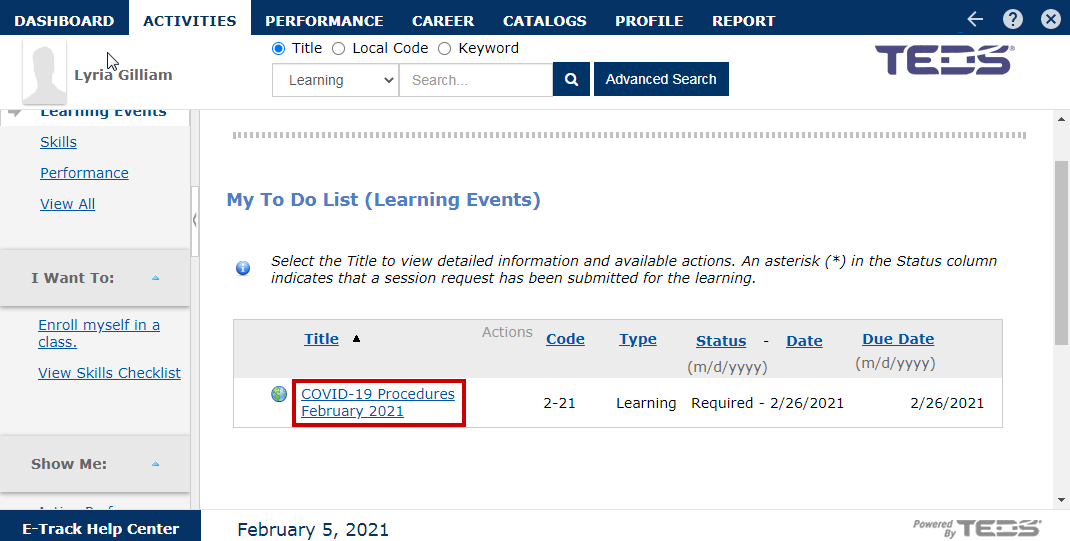The height and width of the screenshot is (541, 1070).
Task: Click the vertical page scrollbar
Action: coord(1061,250)
